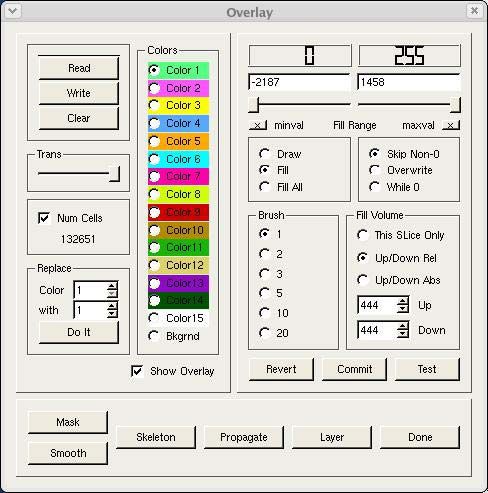This screenshot has height=493, width=488.
Task: Select Color 6 cyan swatch
Action: 178,159
